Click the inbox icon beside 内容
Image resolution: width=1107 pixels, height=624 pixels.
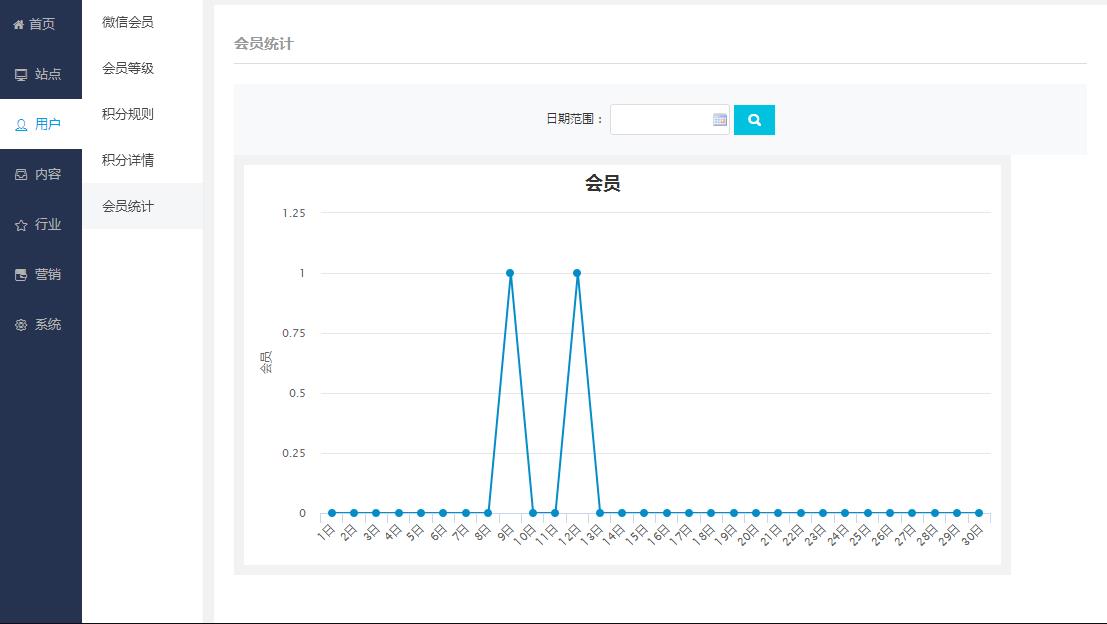(21, 174)
